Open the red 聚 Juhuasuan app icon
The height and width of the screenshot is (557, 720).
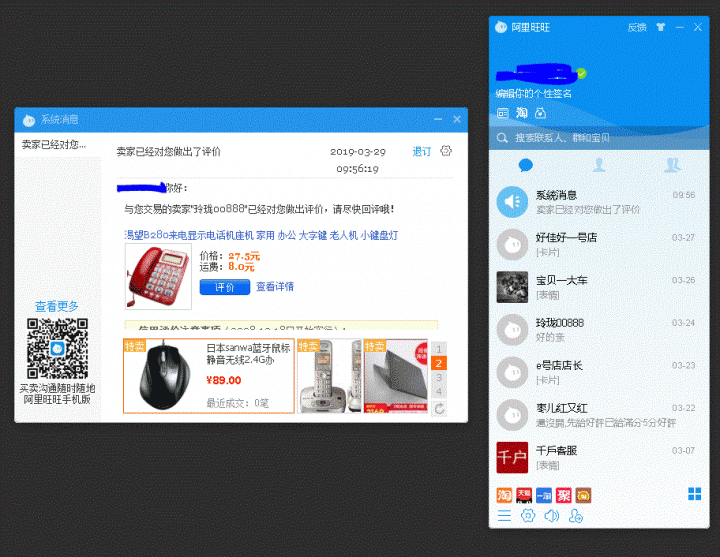click(563, 495)
